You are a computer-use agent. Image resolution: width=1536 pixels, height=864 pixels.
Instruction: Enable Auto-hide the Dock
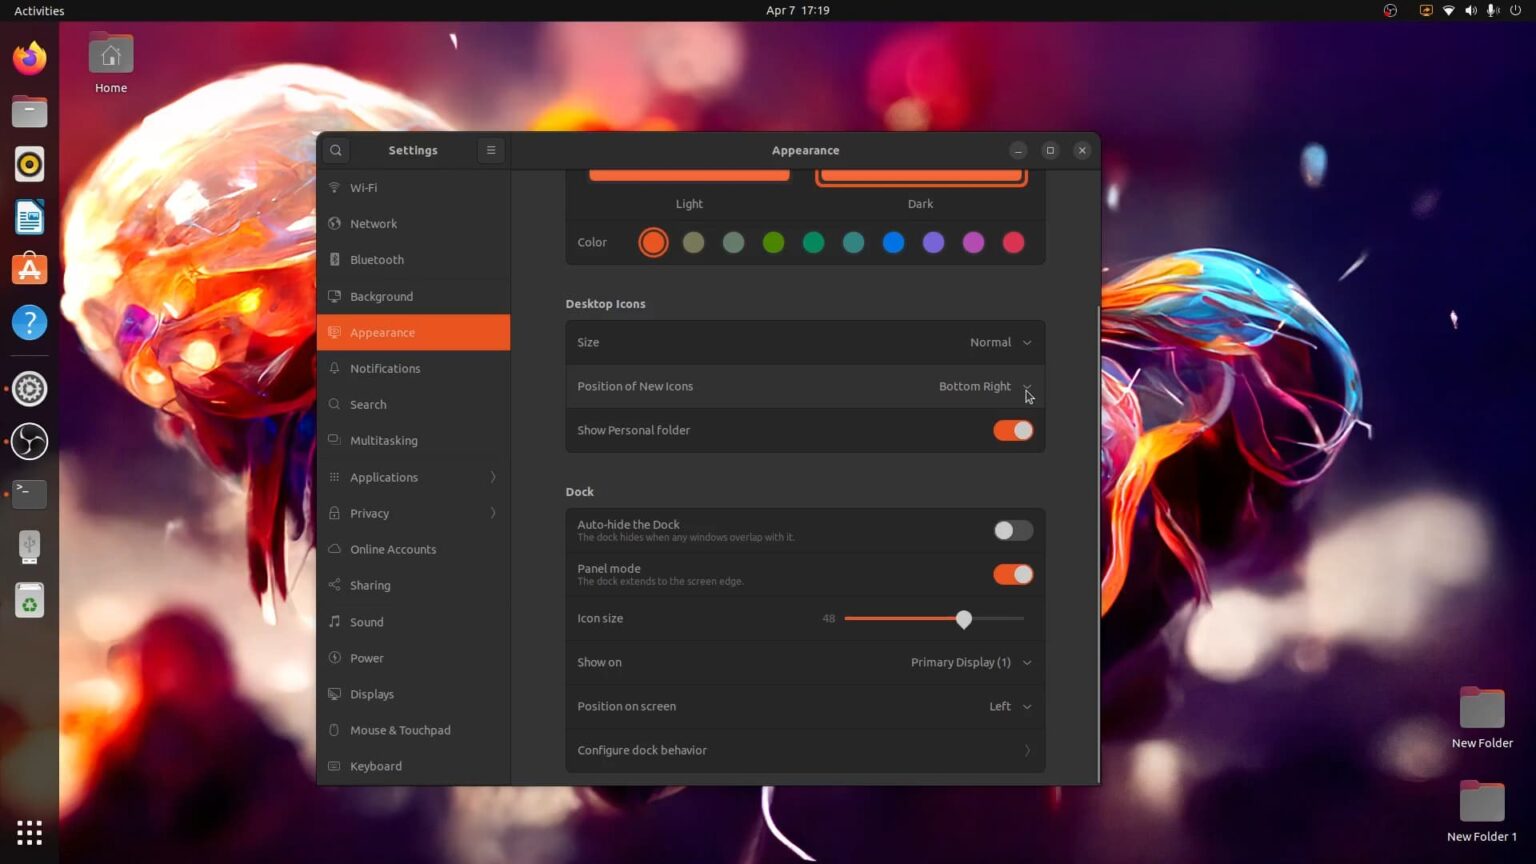coord(1011,530)
